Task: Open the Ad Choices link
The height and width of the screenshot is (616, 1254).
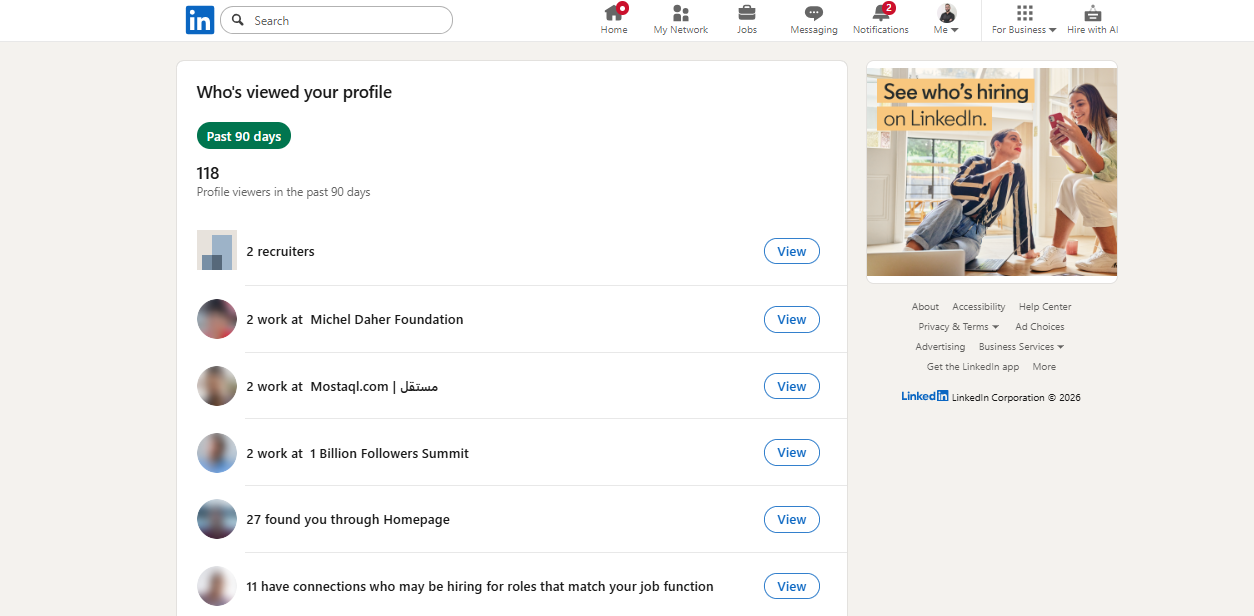Action: 1039,326
